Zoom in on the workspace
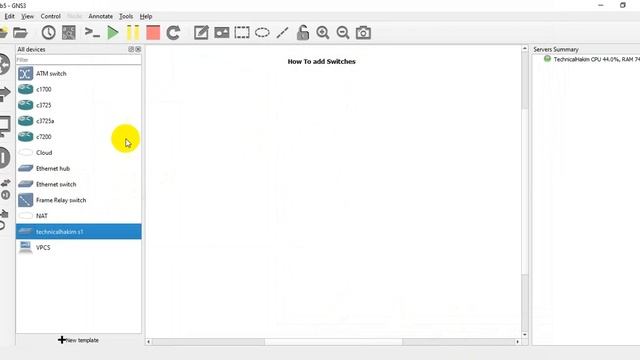This screenshot has height=360, width=640. point(323,33)
